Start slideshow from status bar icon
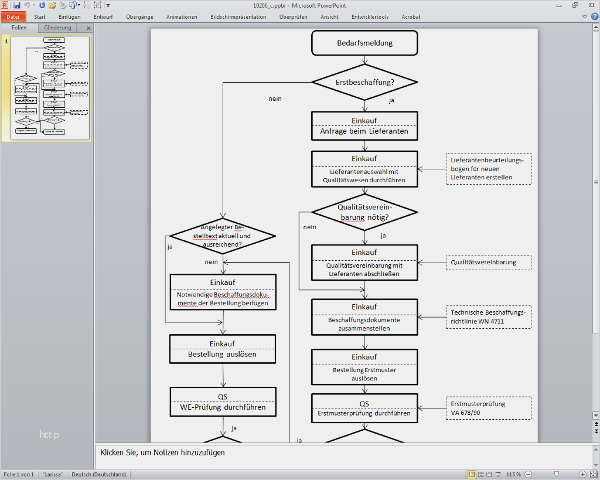The height and width of the screenshot is (480, 600). (x=498, y=475)
